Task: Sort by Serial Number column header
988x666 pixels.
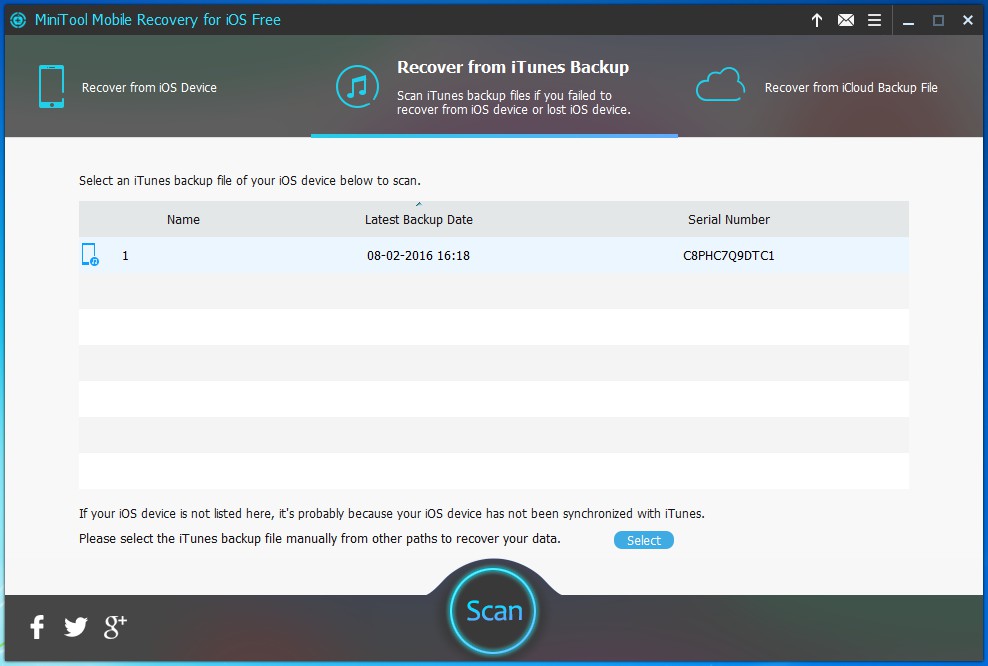Action: pos(728,219)
